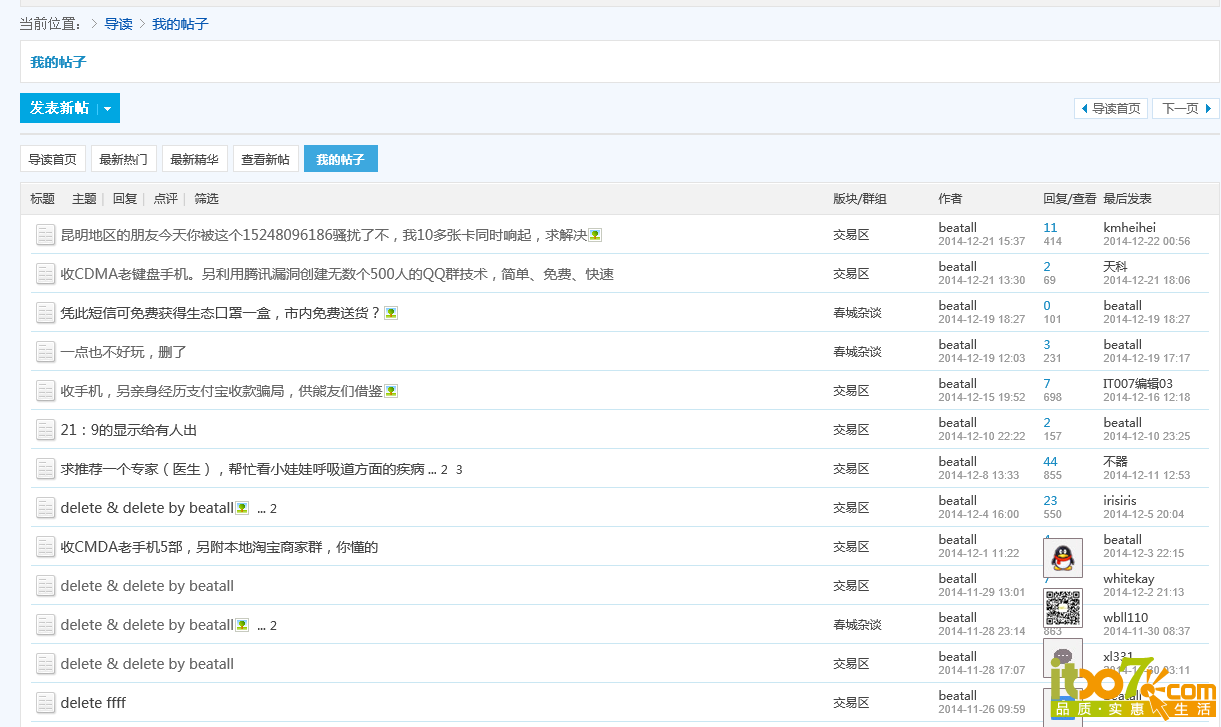Open the 点评 filter dropdown
1221x727 pixels.
pyautogui.click(x=166, y=199)
